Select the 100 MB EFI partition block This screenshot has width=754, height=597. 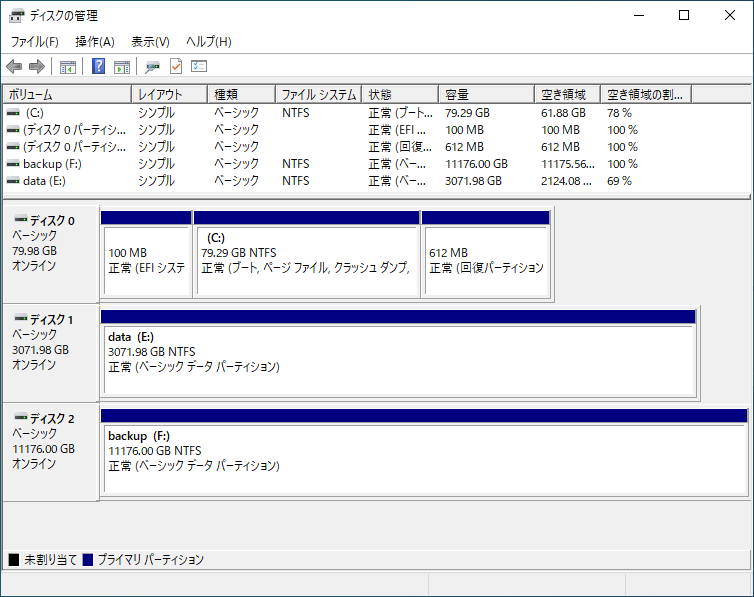[x=146, y=255]
